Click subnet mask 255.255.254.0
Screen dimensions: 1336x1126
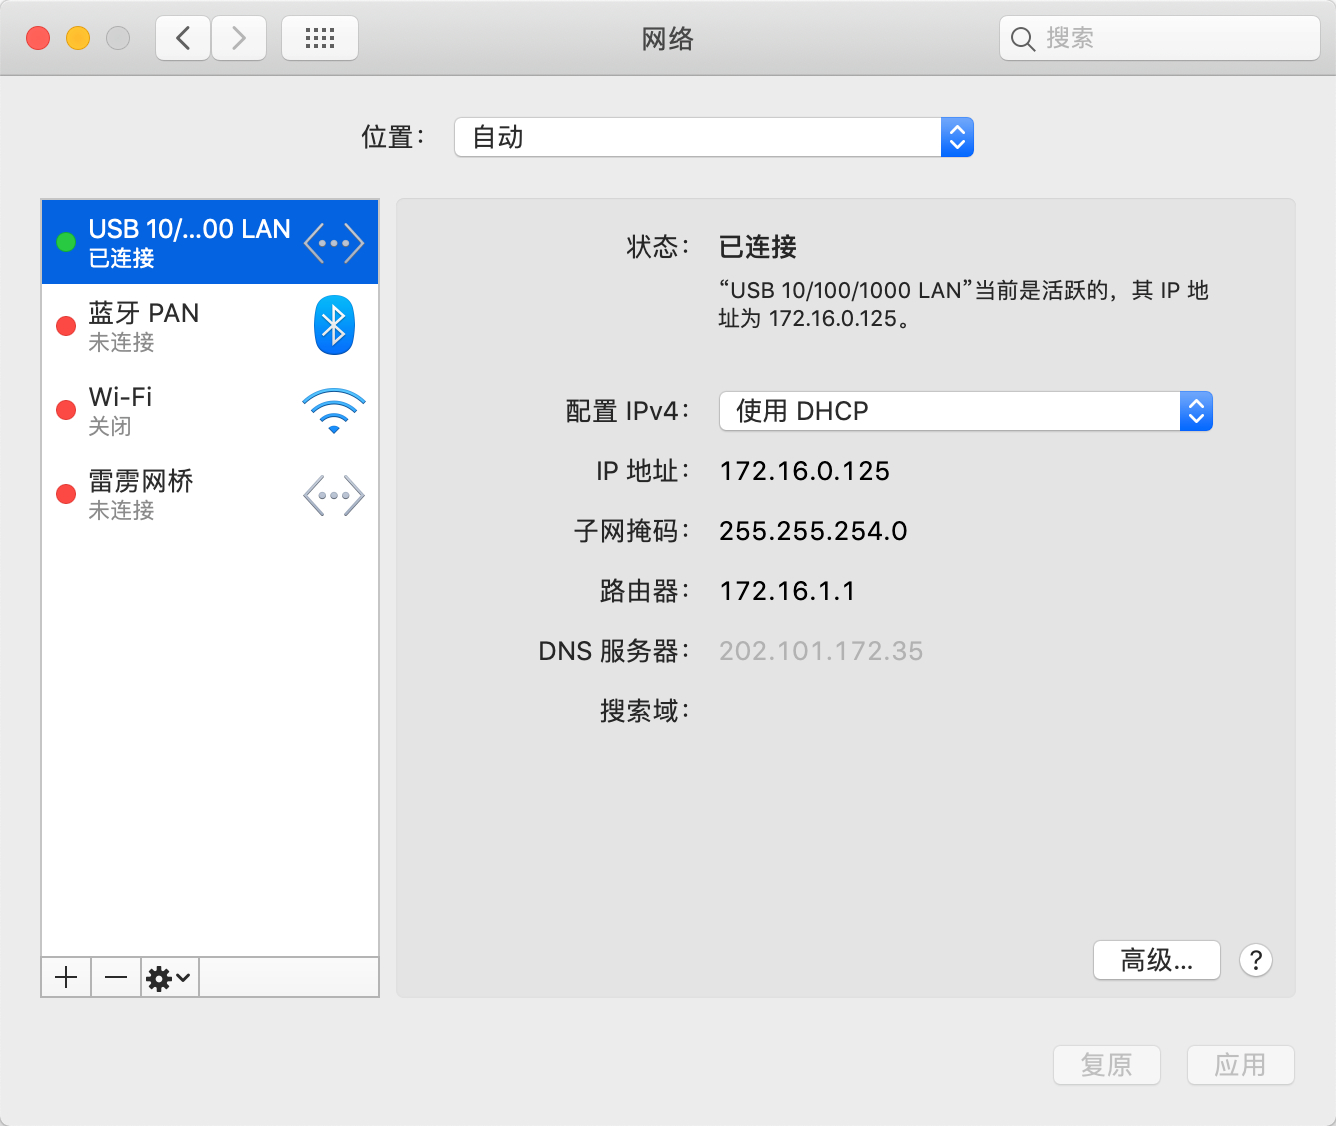813,531
